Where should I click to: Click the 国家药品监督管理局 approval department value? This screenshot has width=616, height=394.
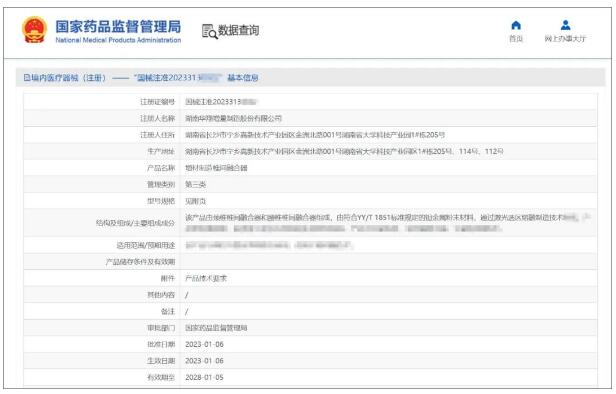(x=216, y=328)
